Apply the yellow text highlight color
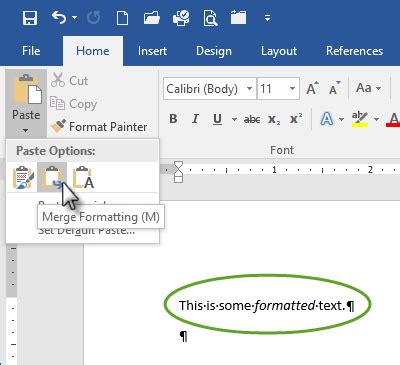The width and height of the screenshot is (400, 365). tap(360, 119)
